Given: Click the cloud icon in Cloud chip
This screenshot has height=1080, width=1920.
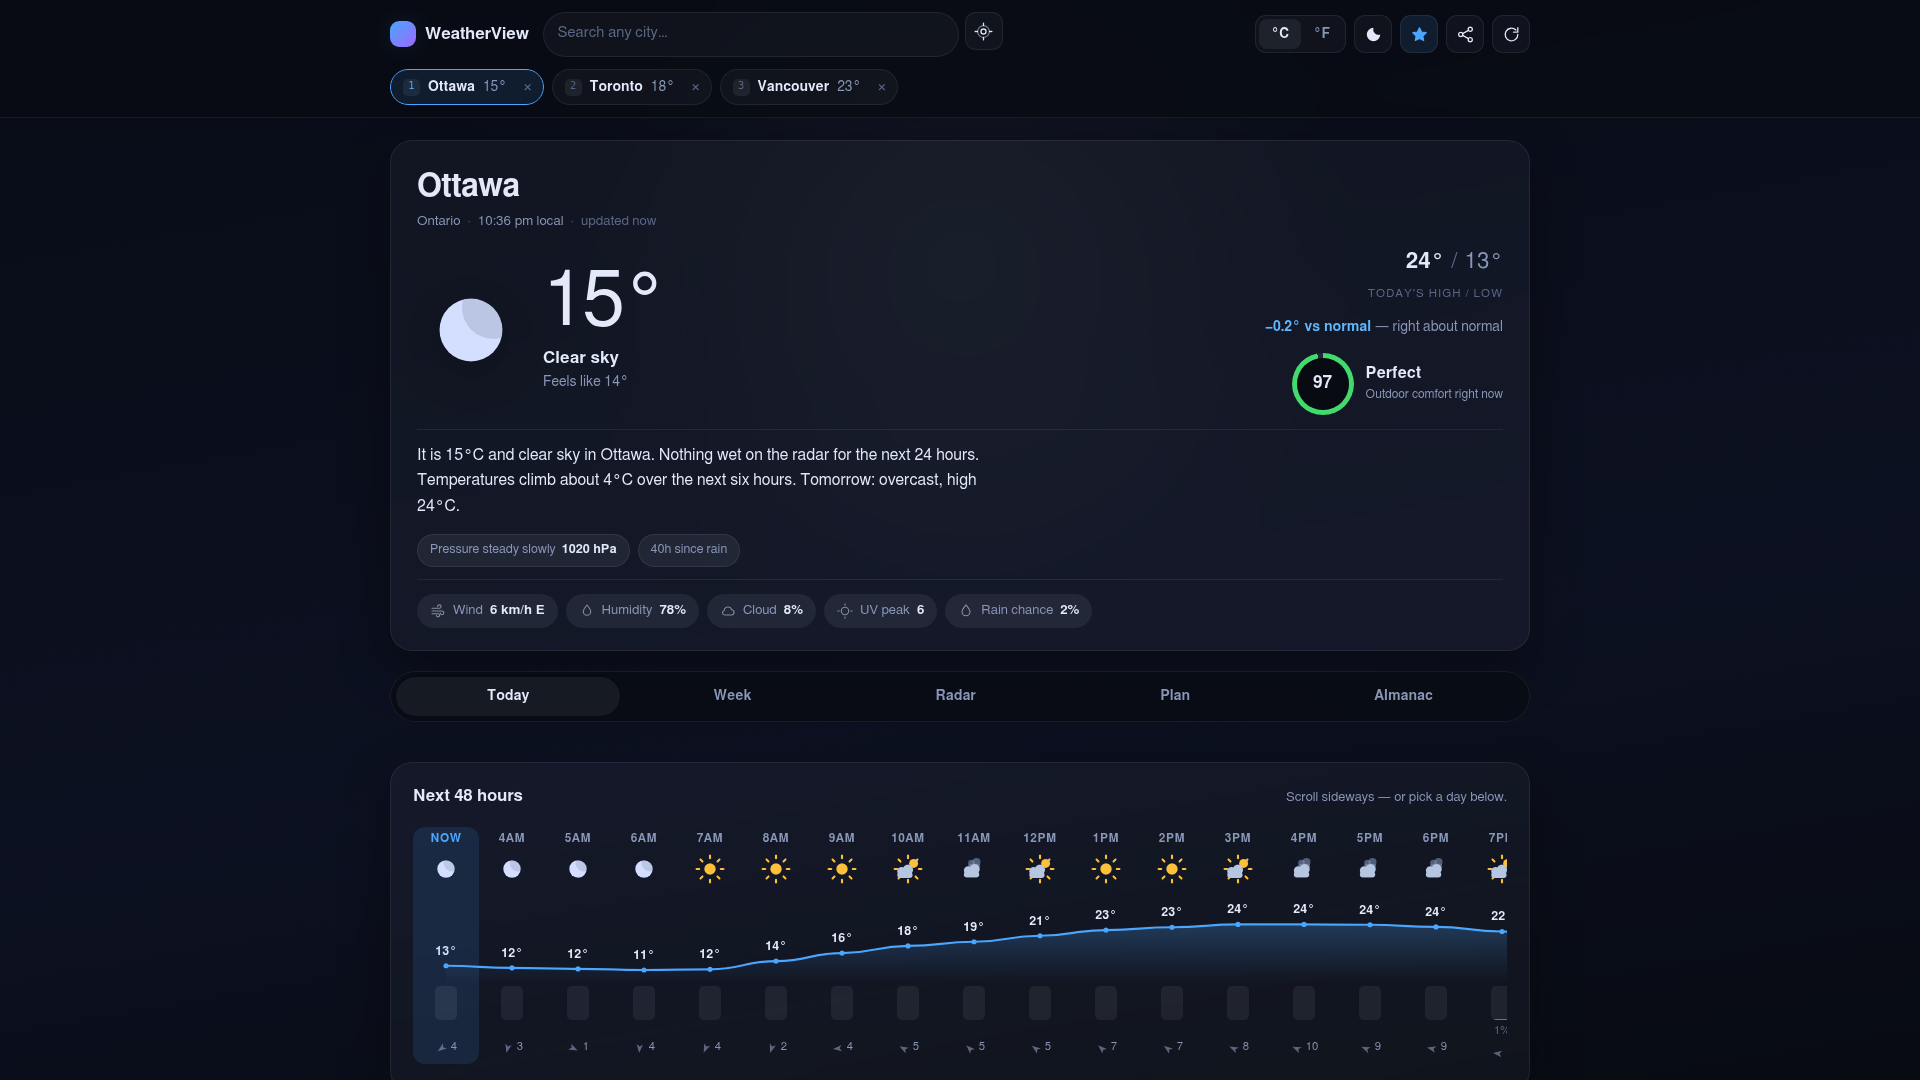Looking at the screenshot, I should point(728,611).
